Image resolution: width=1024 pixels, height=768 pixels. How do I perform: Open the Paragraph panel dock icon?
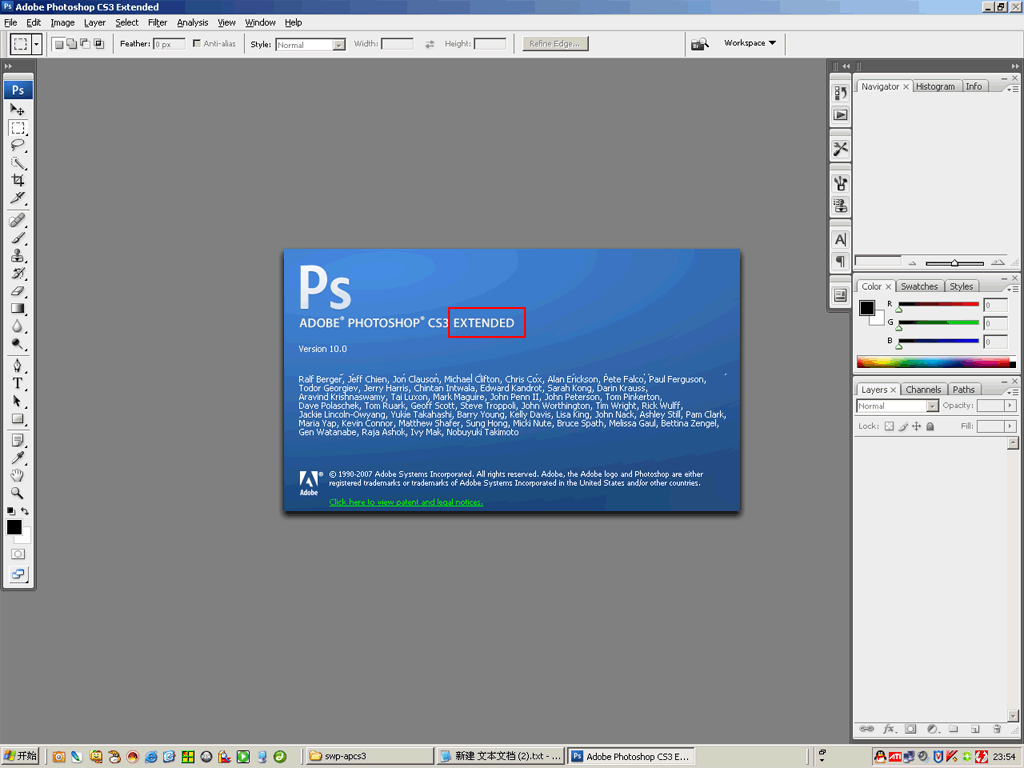click(x=840, y=262)
